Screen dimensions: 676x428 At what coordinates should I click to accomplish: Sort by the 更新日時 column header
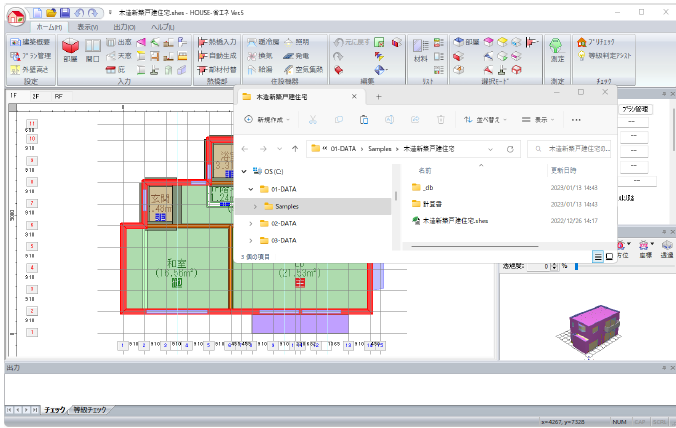click(x=563, y=171)
